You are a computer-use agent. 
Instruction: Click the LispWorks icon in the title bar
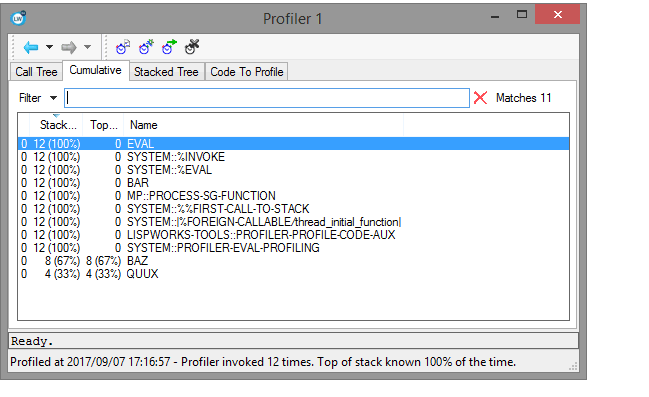(18, 18)
